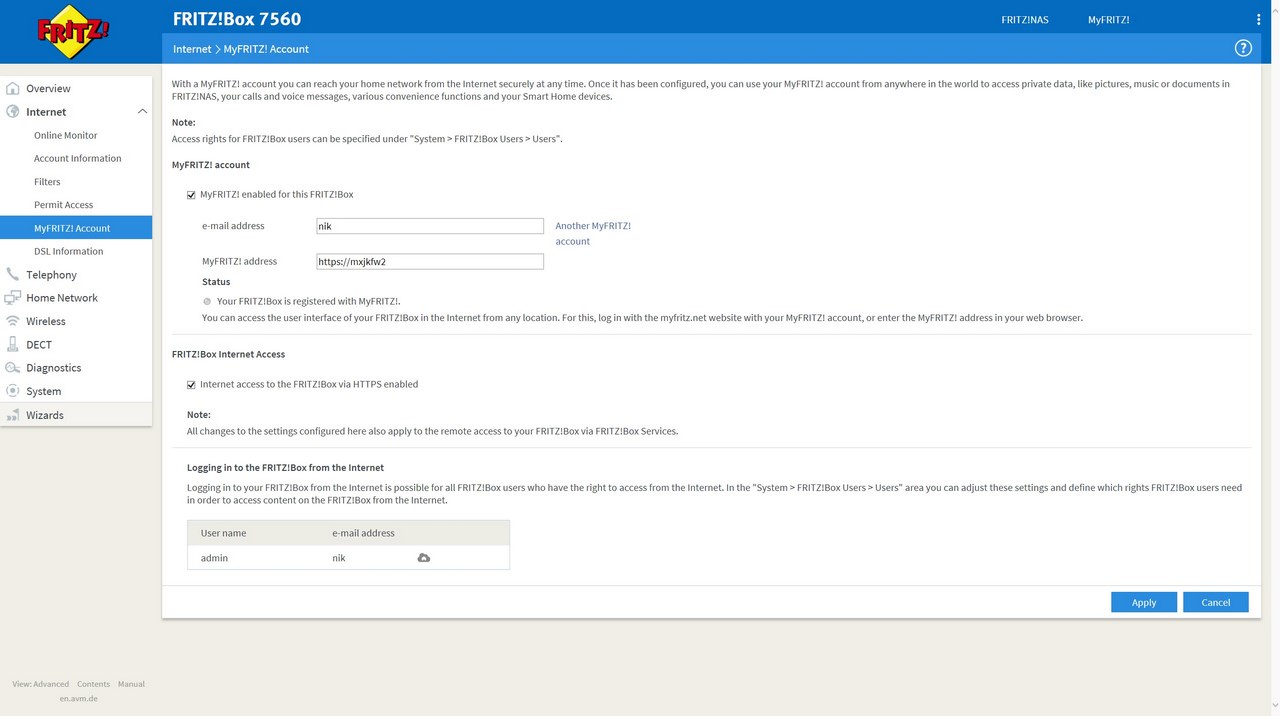Open the help question mark icon
The width and height of the screenshot is (1280, 716).
(x=1243, y=48)
